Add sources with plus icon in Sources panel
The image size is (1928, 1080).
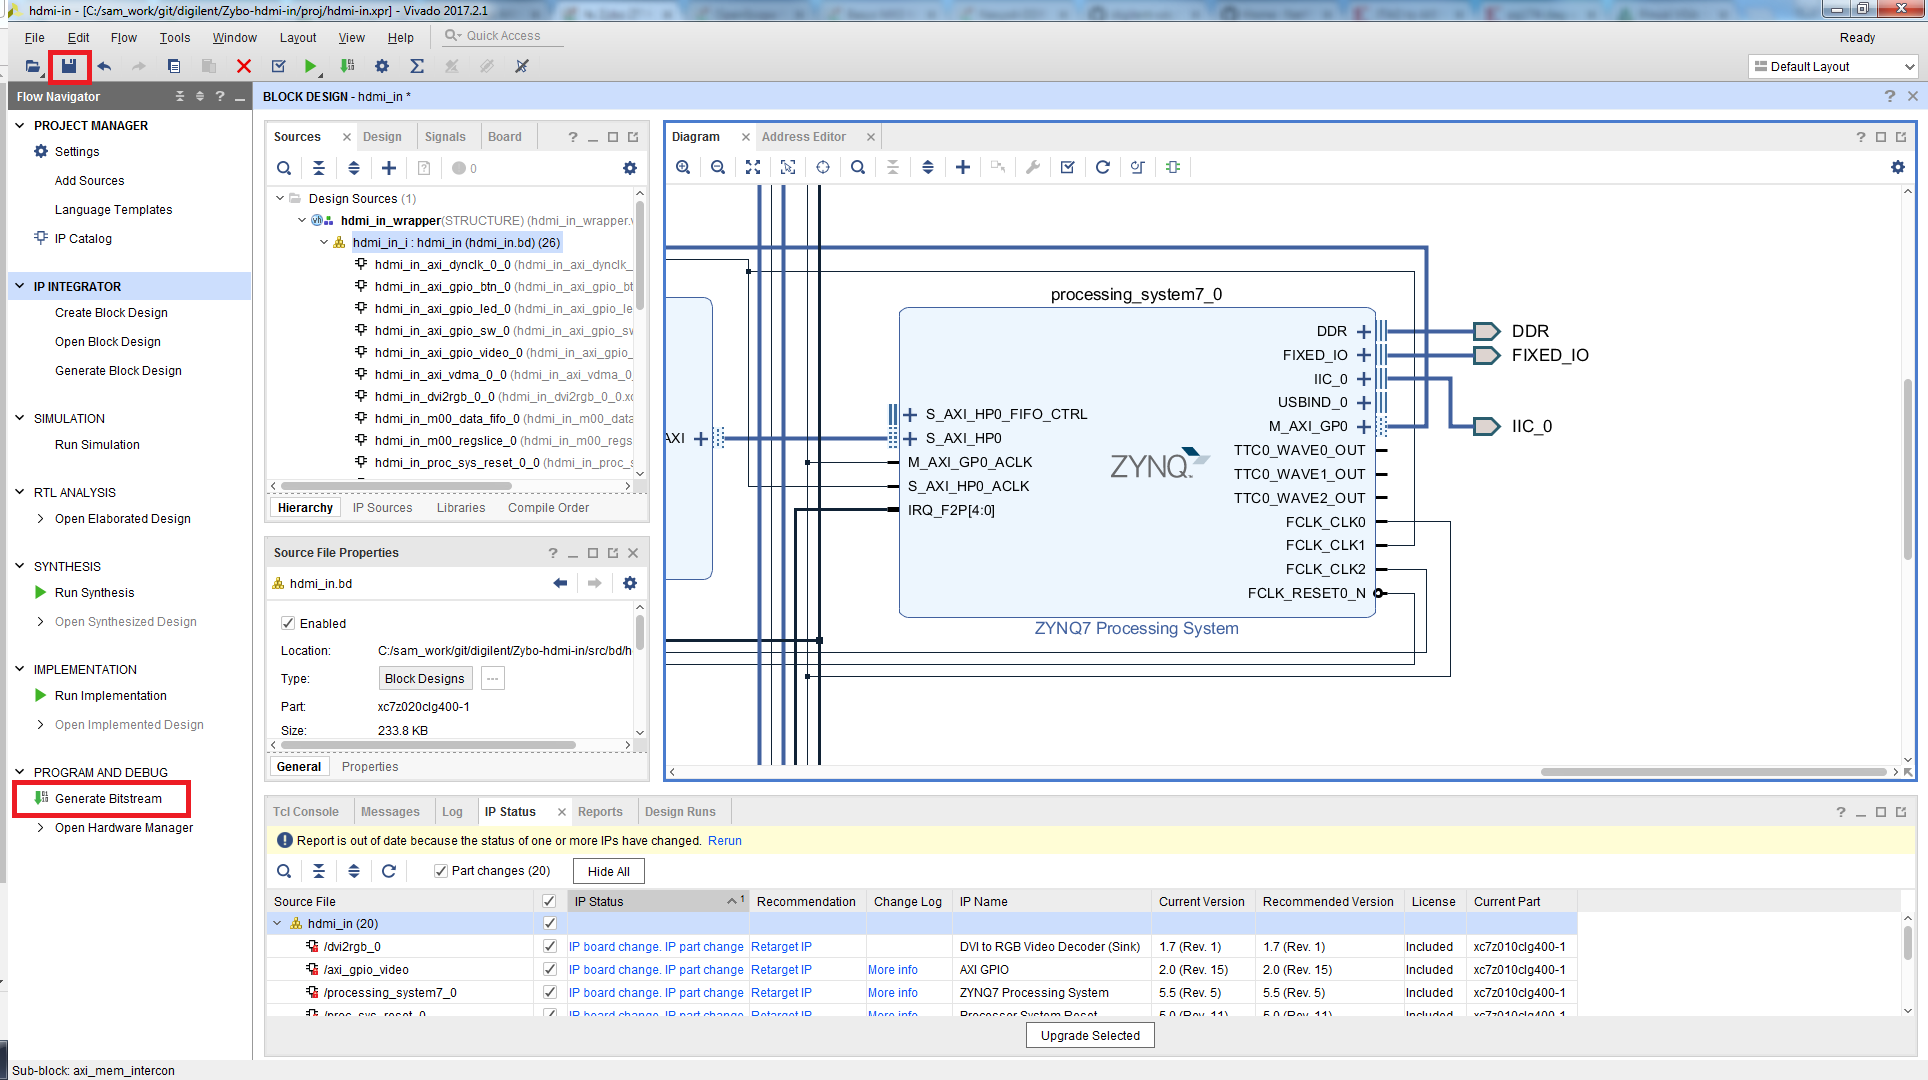(x=389, y=168)
